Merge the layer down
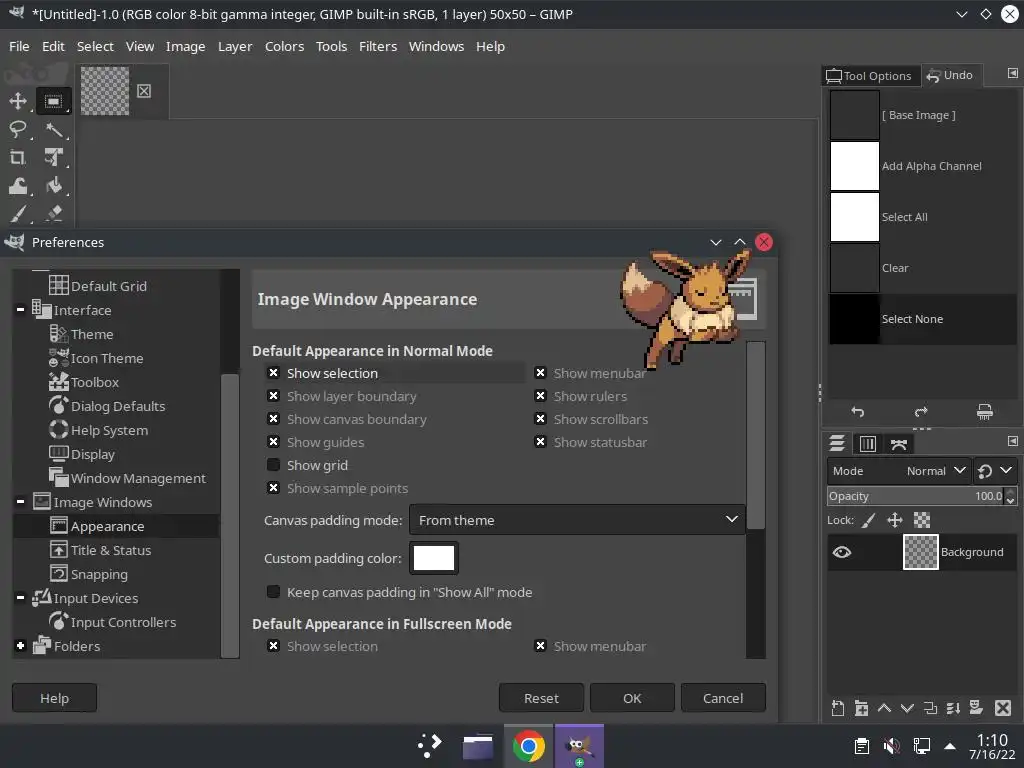The width and height of the screenshot is (1024, 768). 953,708
